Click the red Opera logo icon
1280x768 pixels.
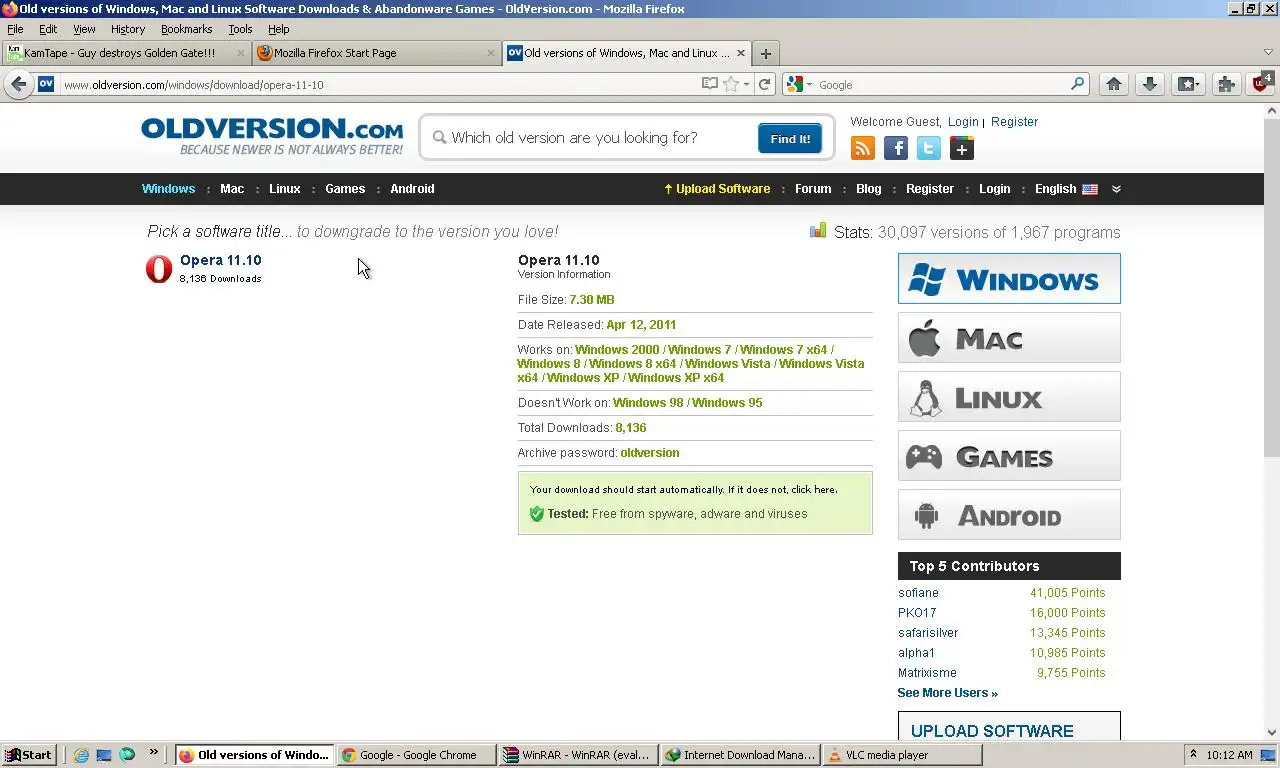point(159,269)
